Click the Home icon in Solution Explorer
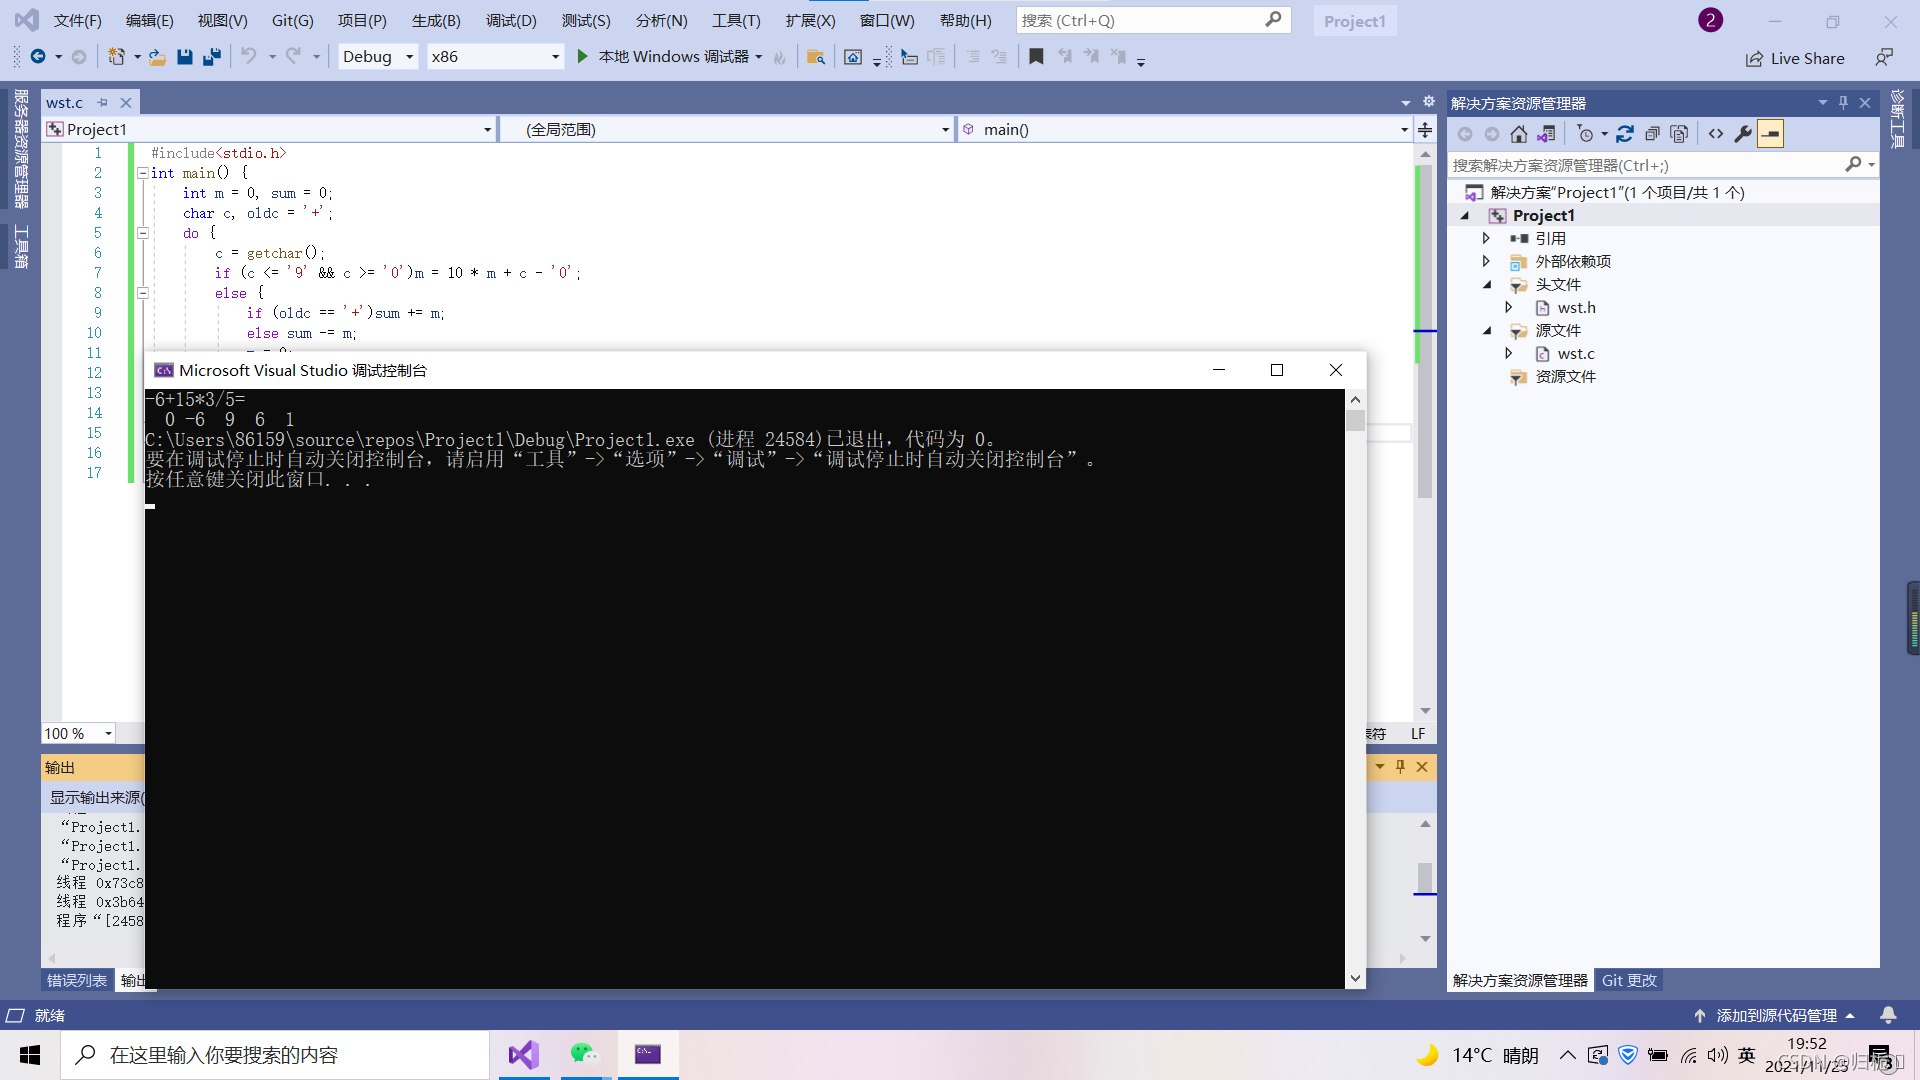Image resolution: width=1920 pixels, height=1080 pixels. [x=1519, y=134]
